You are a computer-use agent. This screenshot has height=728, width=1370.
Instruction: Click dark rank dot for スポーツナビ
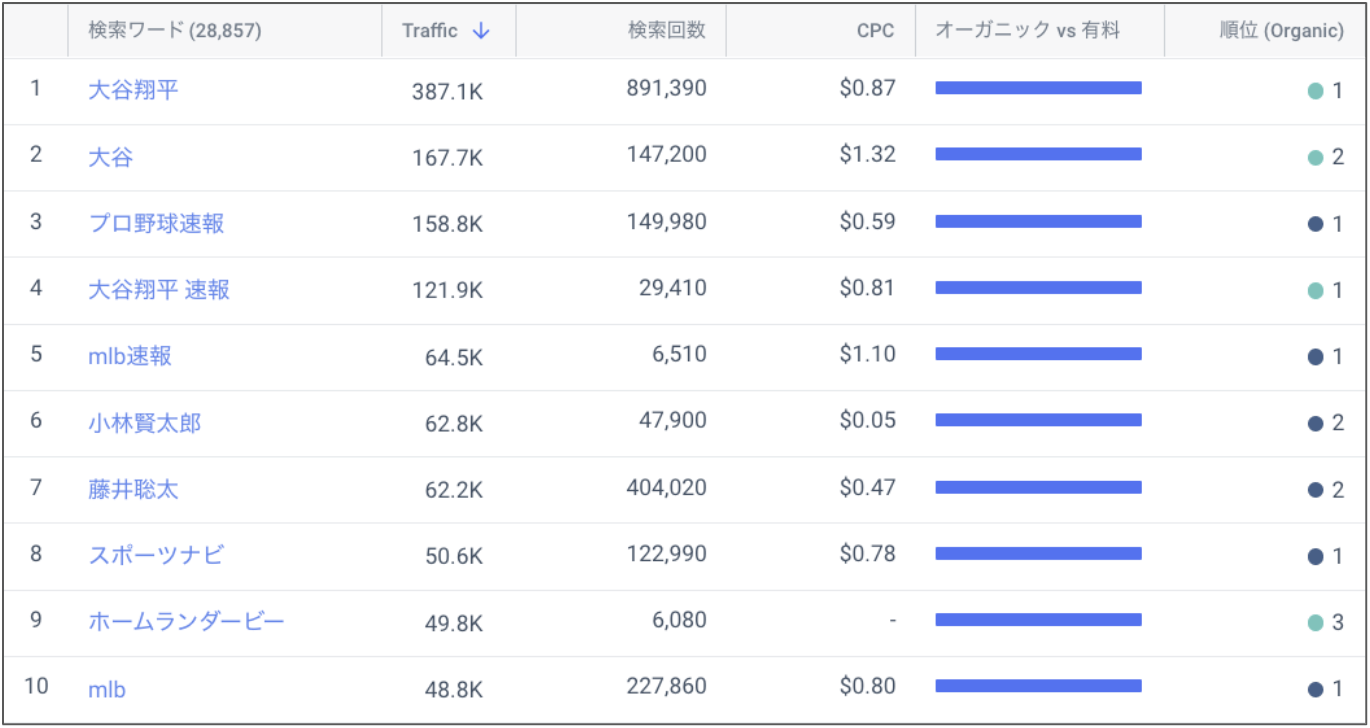[x=1316, y=556]
